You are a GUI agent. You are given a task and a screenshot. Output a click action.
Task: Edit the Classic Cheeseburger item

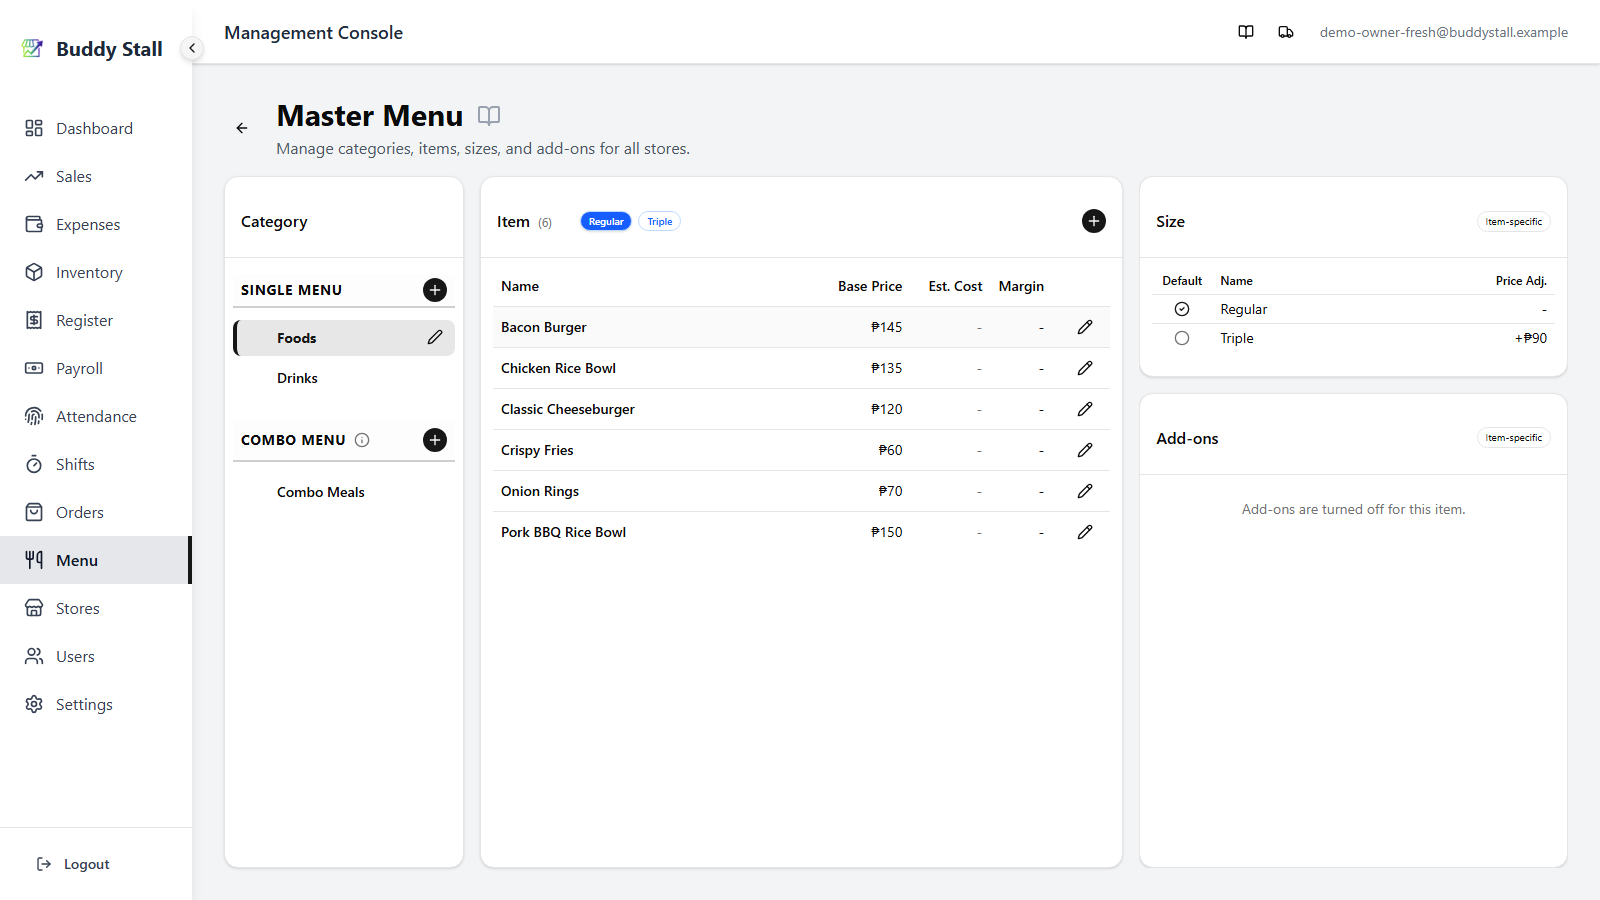(x=1085, y=409)
